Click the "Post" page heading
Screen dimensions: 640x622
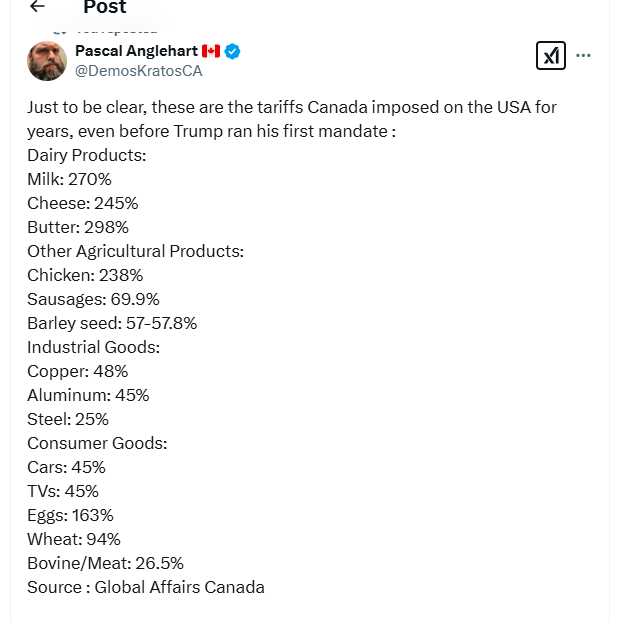tap(105, 8)
